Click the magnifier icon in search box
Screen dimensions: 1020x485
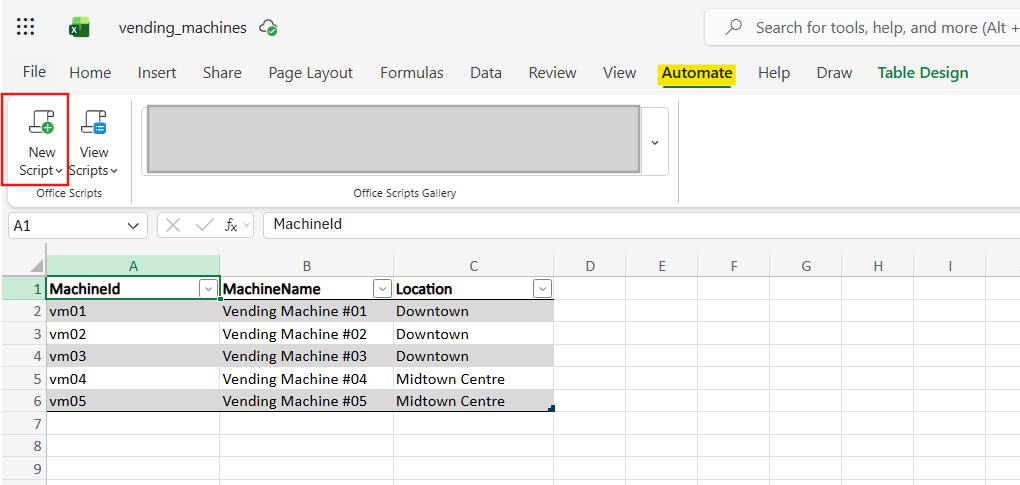[x=734, y=27]
